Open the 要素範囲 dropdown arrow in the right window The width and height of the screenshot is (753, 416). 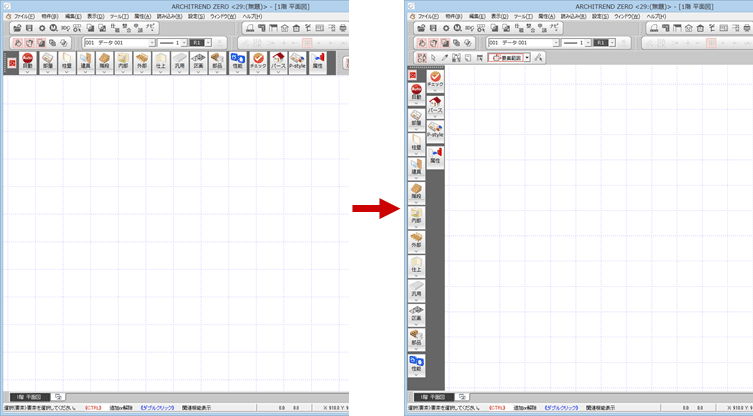527,58
